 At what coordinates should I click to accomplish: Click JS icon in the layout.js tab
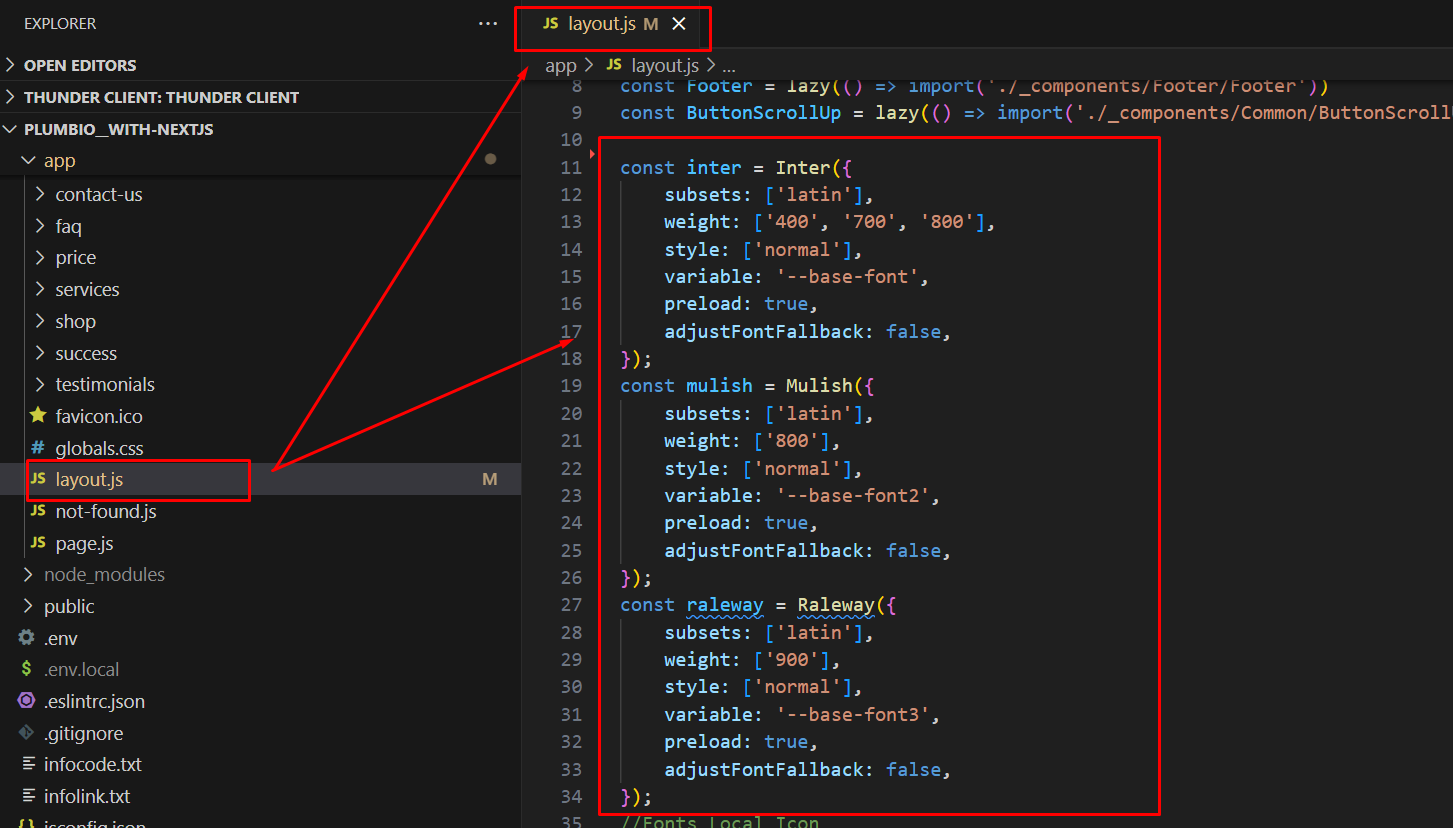550,24
